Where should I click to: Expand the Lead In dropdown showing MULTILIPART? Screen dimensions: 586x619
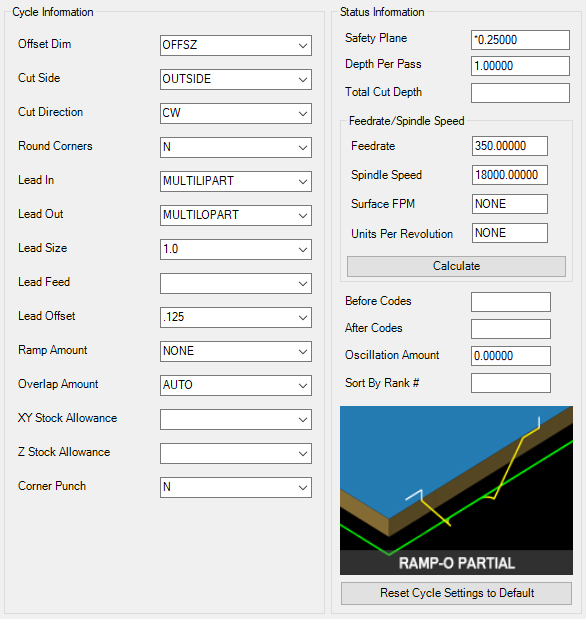click(236, 181)
